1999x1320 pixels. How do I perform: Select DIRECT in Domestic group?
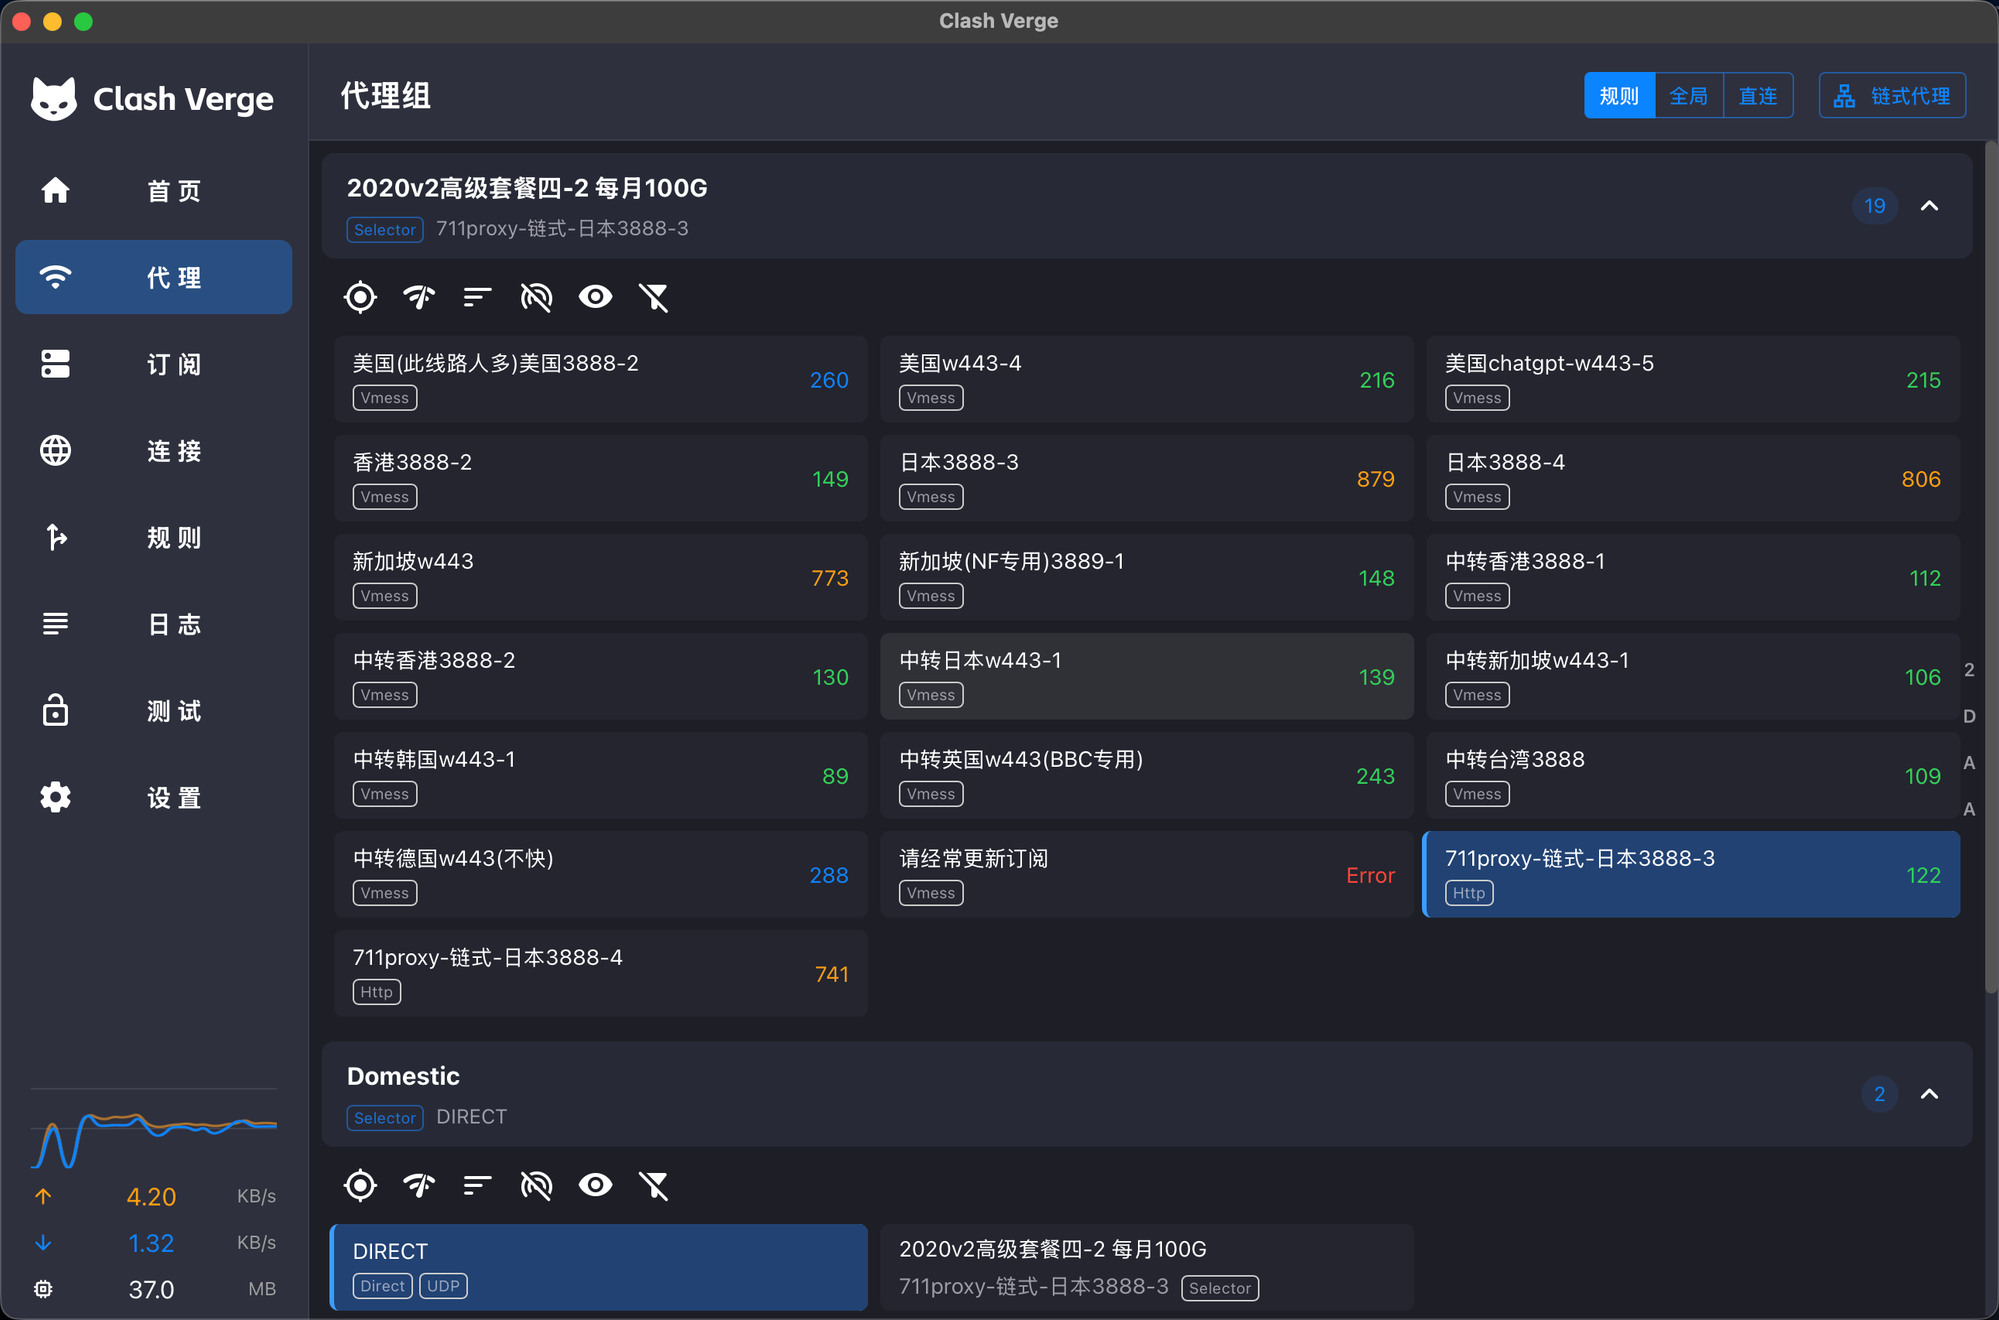599,1267
